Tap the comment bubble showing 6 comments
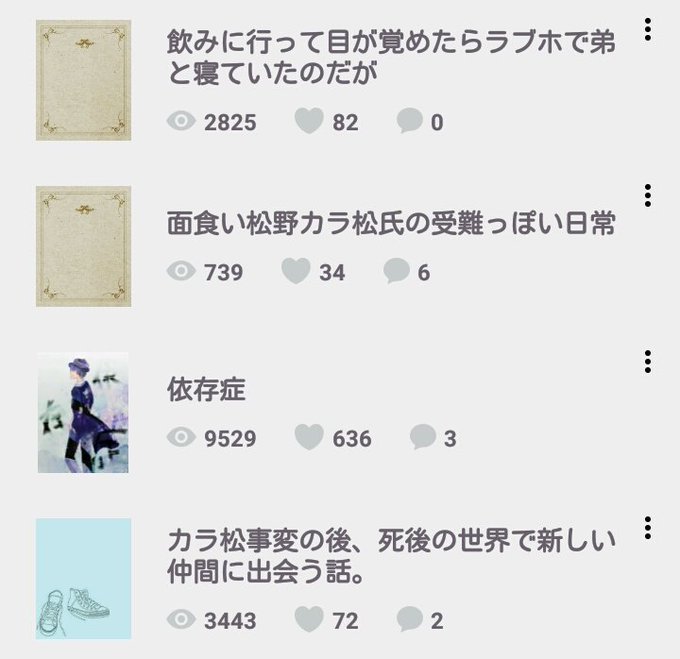Screen dimensions: 680x659 tap(396, 271)
